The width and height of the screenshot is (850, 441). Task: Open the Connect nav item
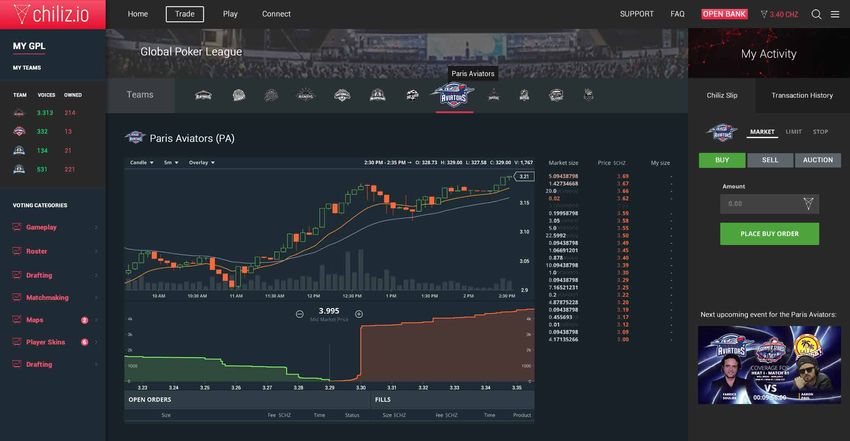point(276,14)
